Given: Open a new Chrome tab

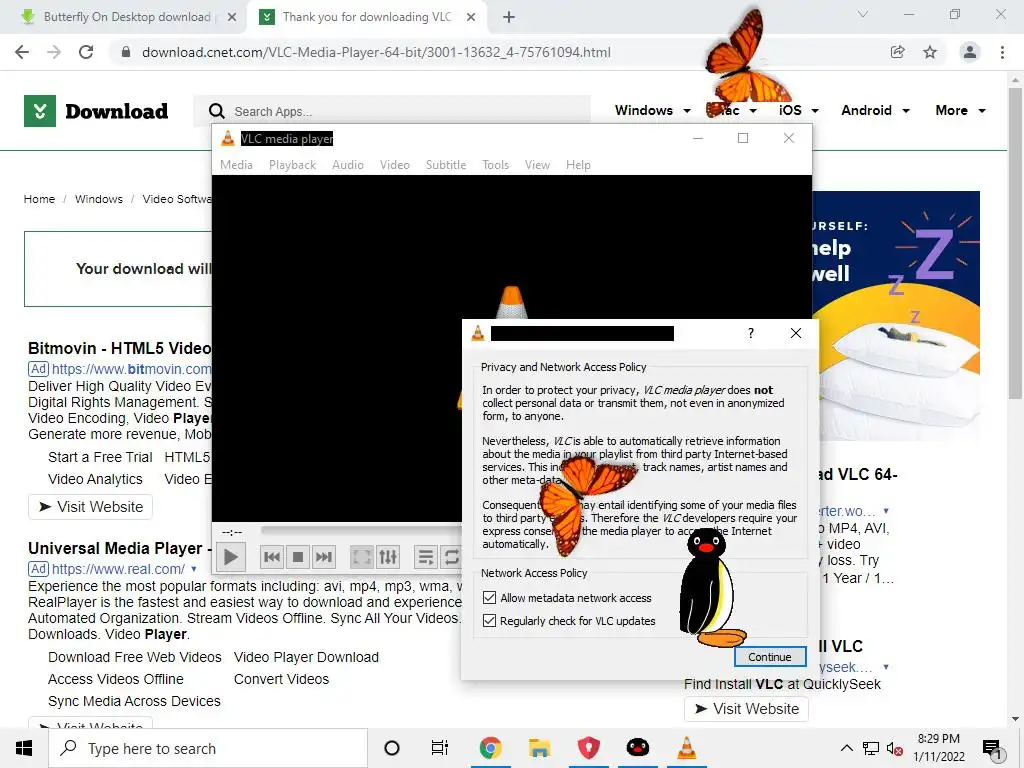Looking at the screenshot, I should [x=509, y=17].
